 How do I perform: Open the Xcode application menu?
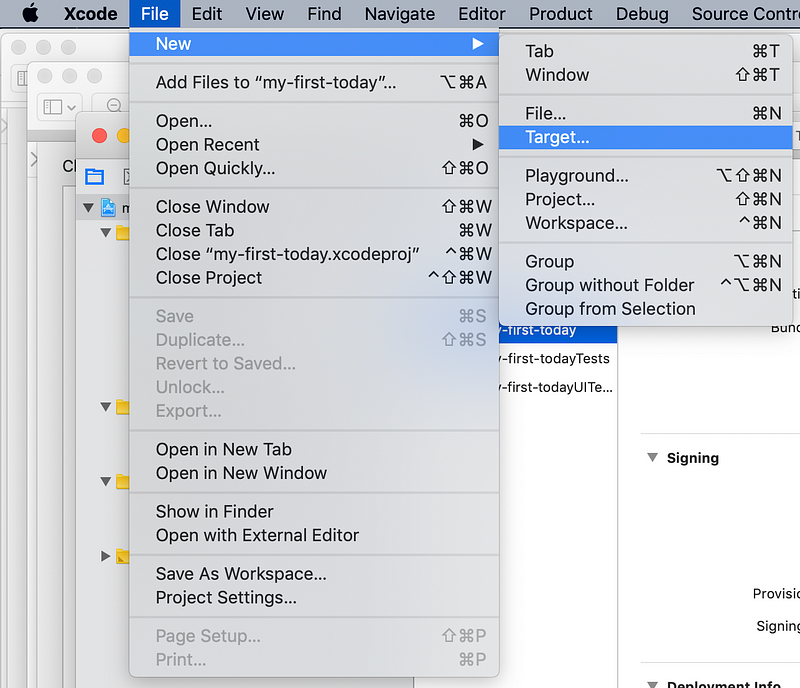(90, 14)
